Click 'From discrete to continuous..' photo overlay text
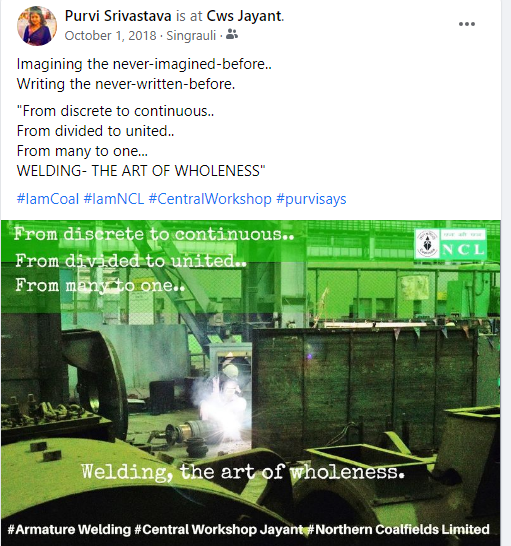This screenshot has height=546, width=511. tap(154, 234)
